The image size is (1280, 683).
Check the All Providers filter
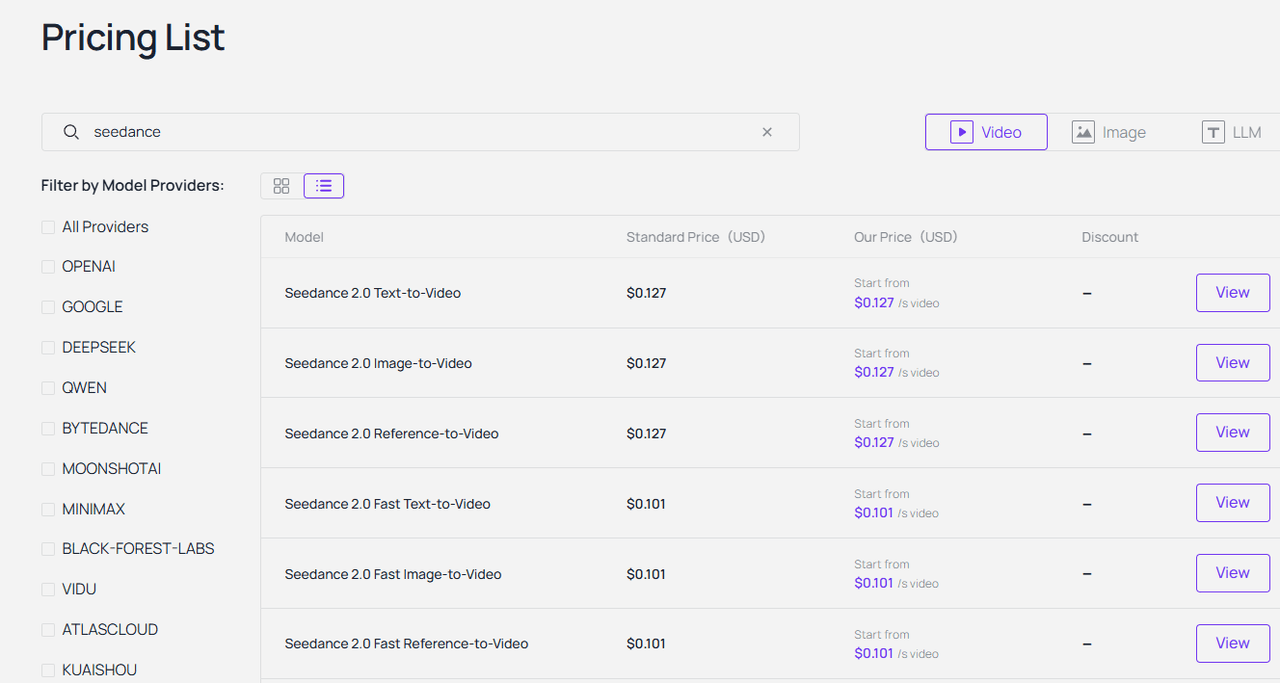[48, 227]
